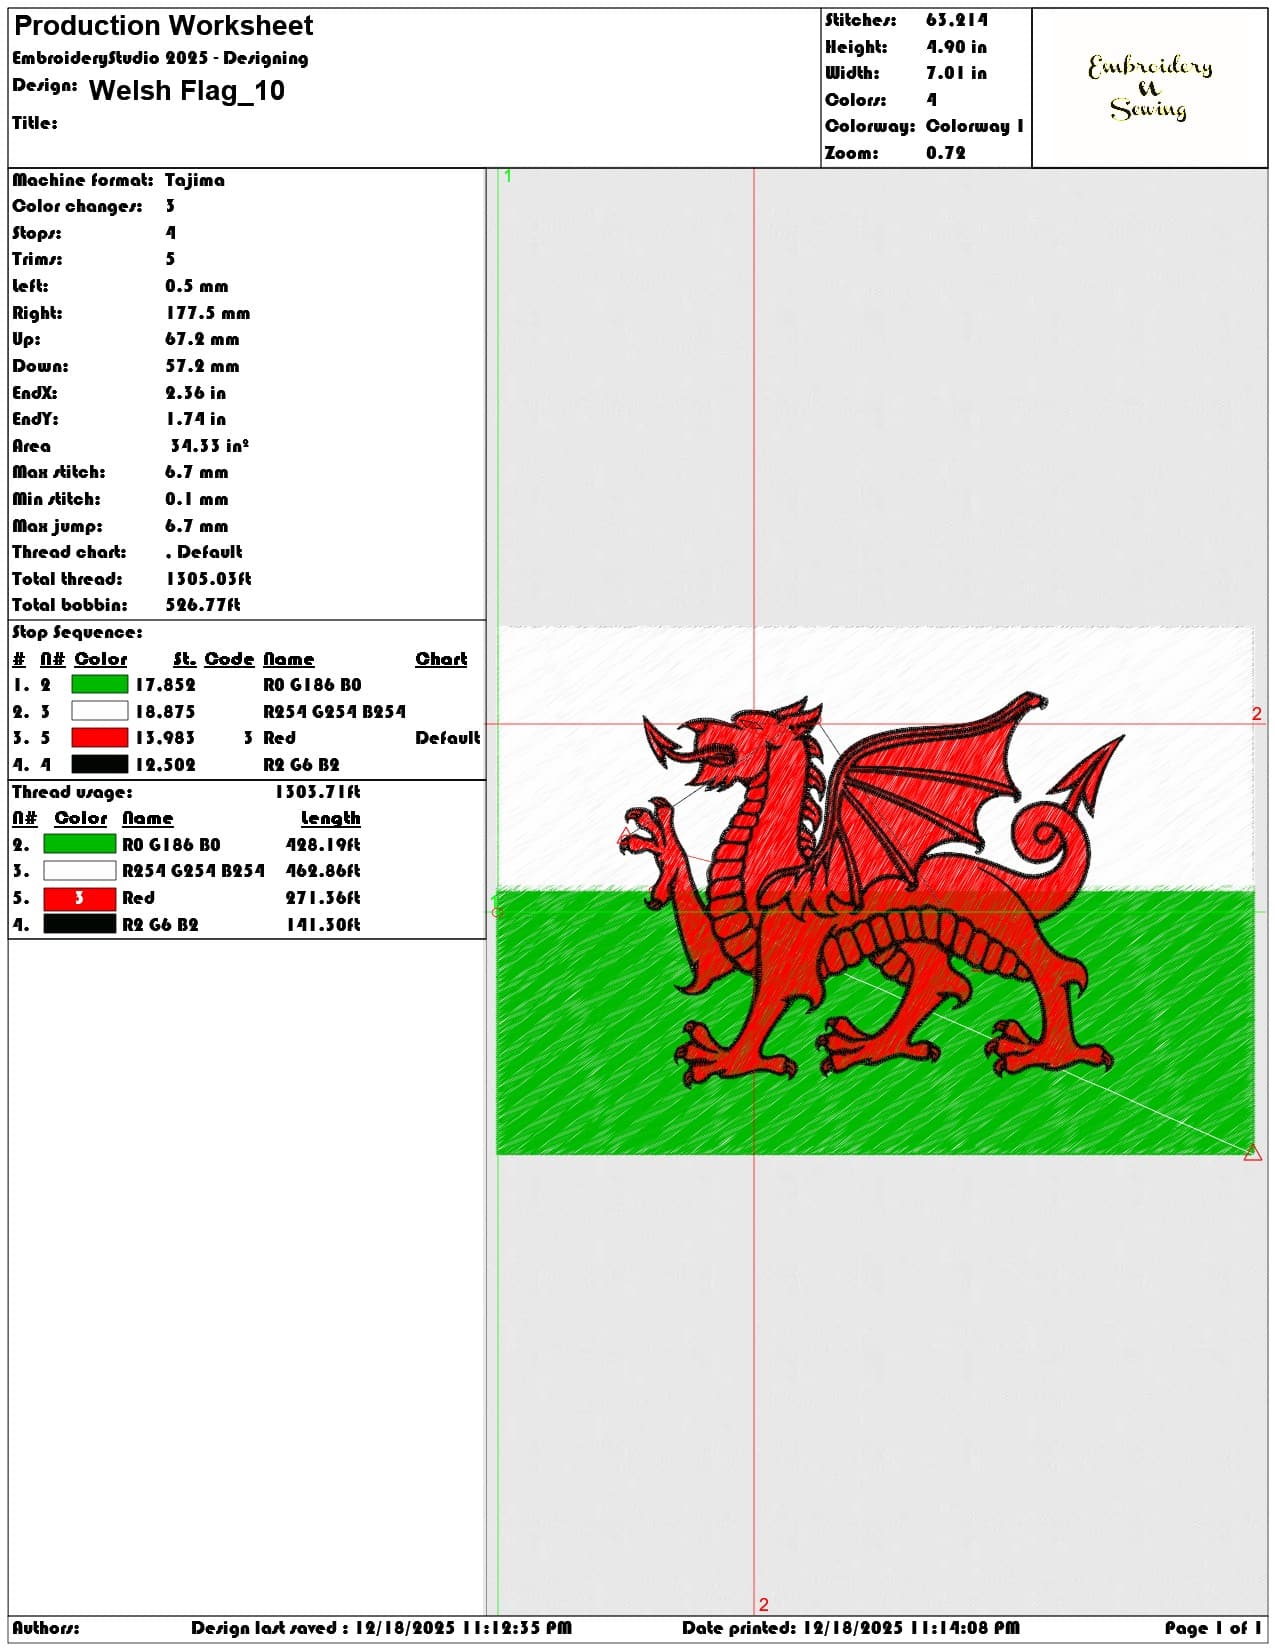Select thread length '428.19ft'
The height and width of the screenshot is (1650, 1275).
click(324, 845)
